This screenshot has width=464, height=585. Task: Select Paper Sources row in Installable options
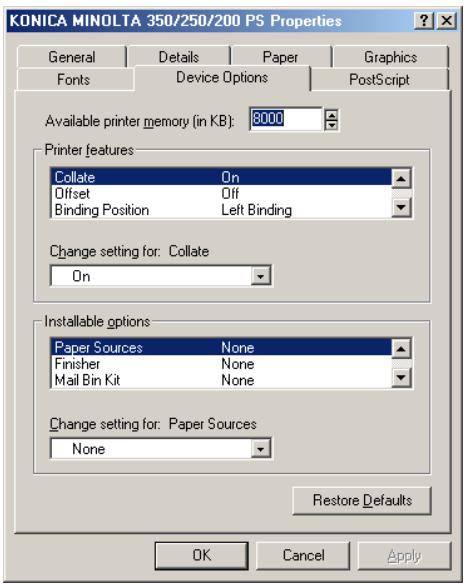(221, 347)
